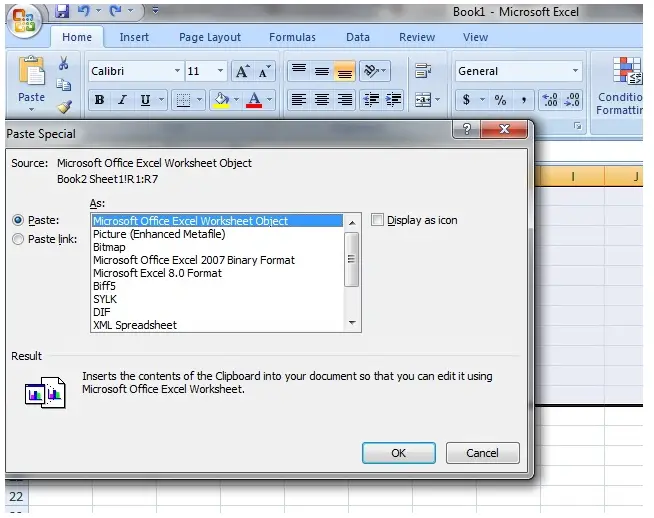Align text right in ribbon
This screenshot has width=654, height=518.
click(345, 100)
